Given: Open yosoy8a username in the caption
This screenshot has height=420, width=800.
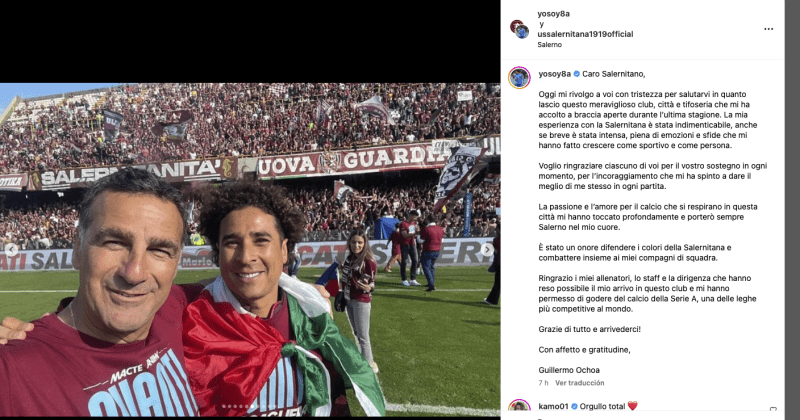Looking at the screenshot, I should coord(555,74).
